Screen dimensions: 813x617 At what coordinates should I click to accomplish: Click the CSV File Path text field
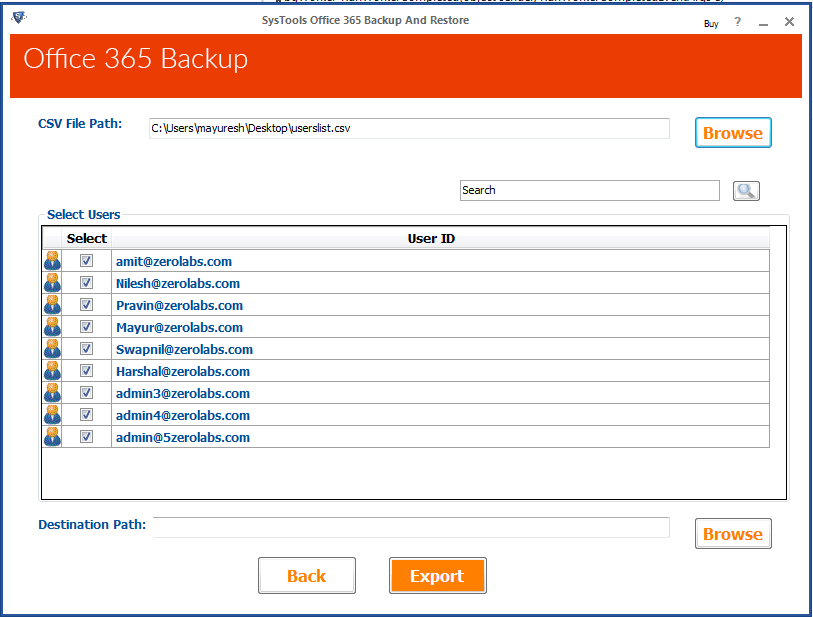[409, 128]
